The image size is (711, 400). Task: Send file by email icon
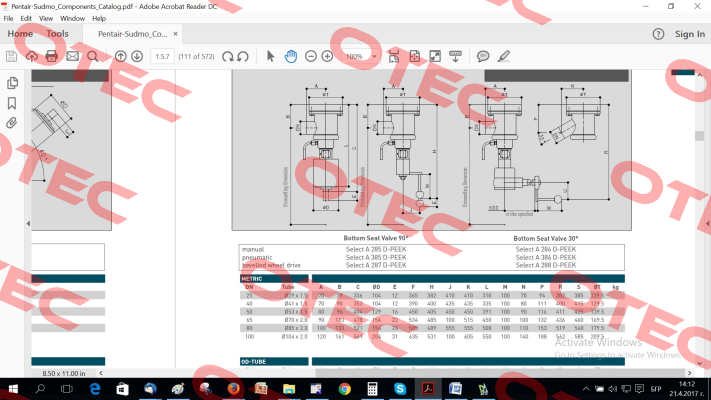tap(73, 56)
